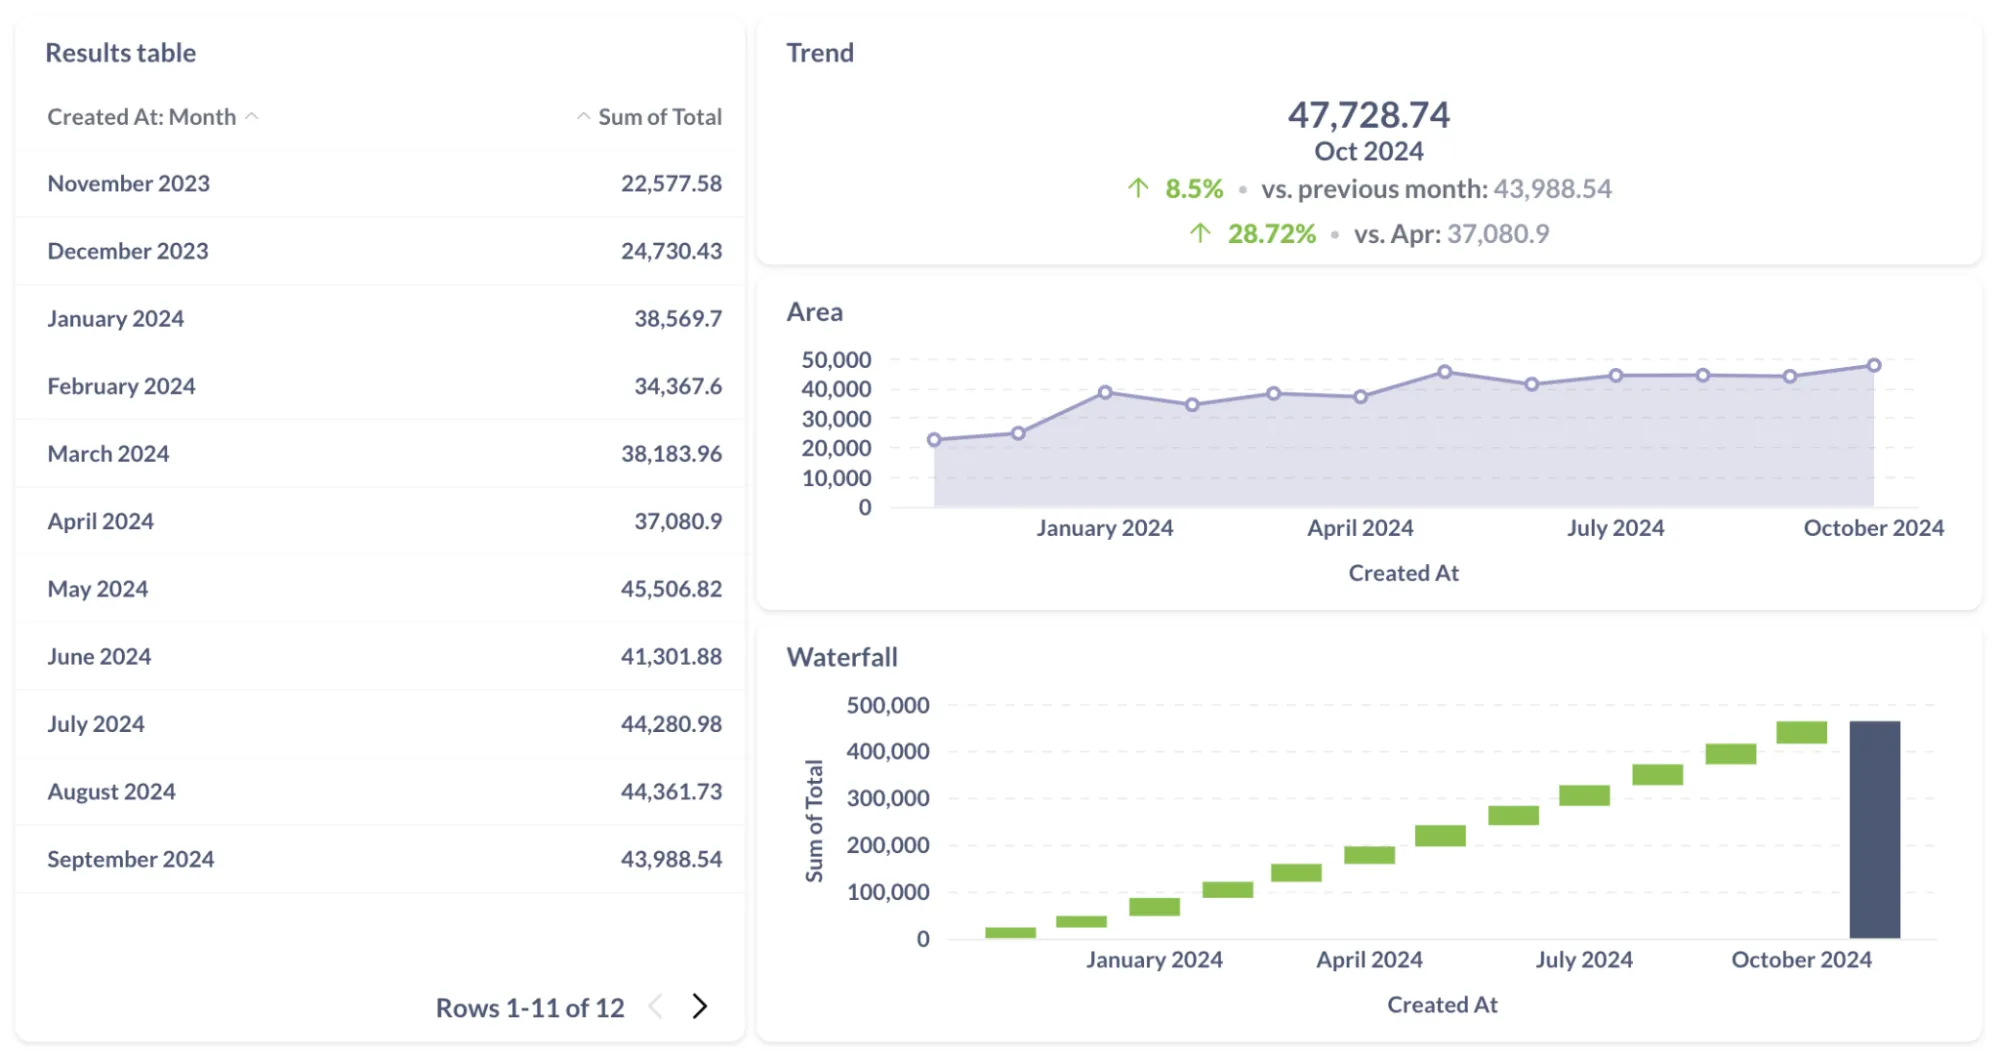The image size is (1999, 1056).
Task: Sort by Sum of Total column header
Action: (x=659, y=117)
